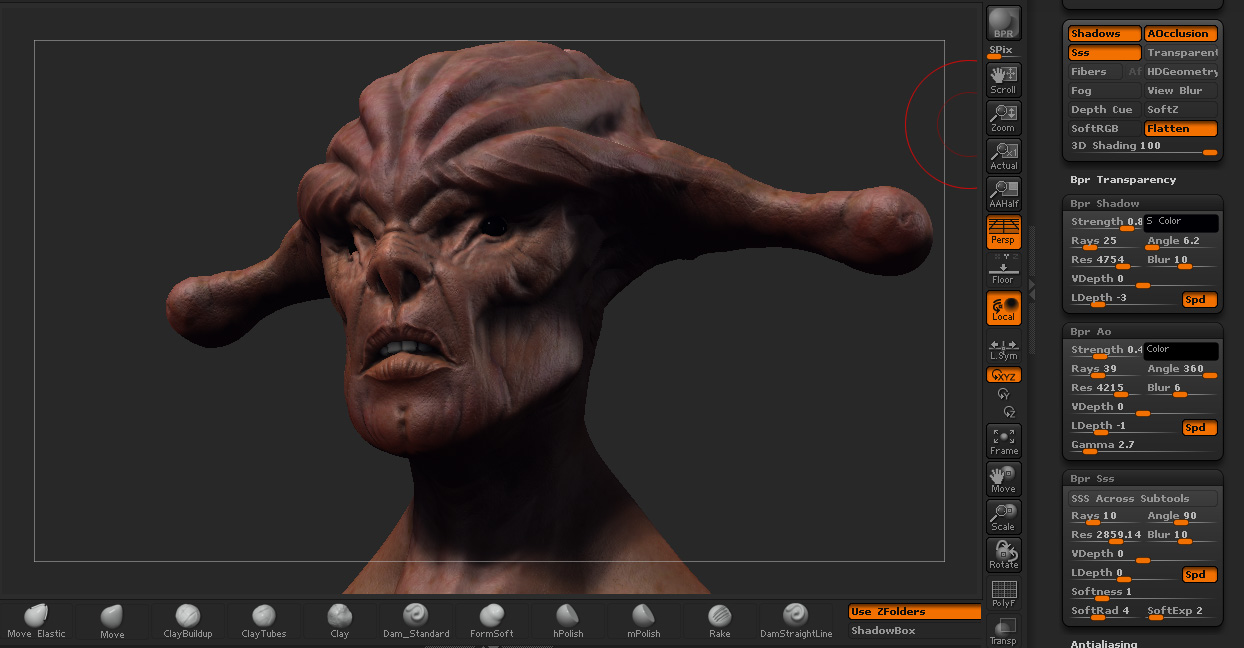1244x648 pixels.
Task: Toggle Spd in Bpr Shadow section
Action: pos(1199,300)
